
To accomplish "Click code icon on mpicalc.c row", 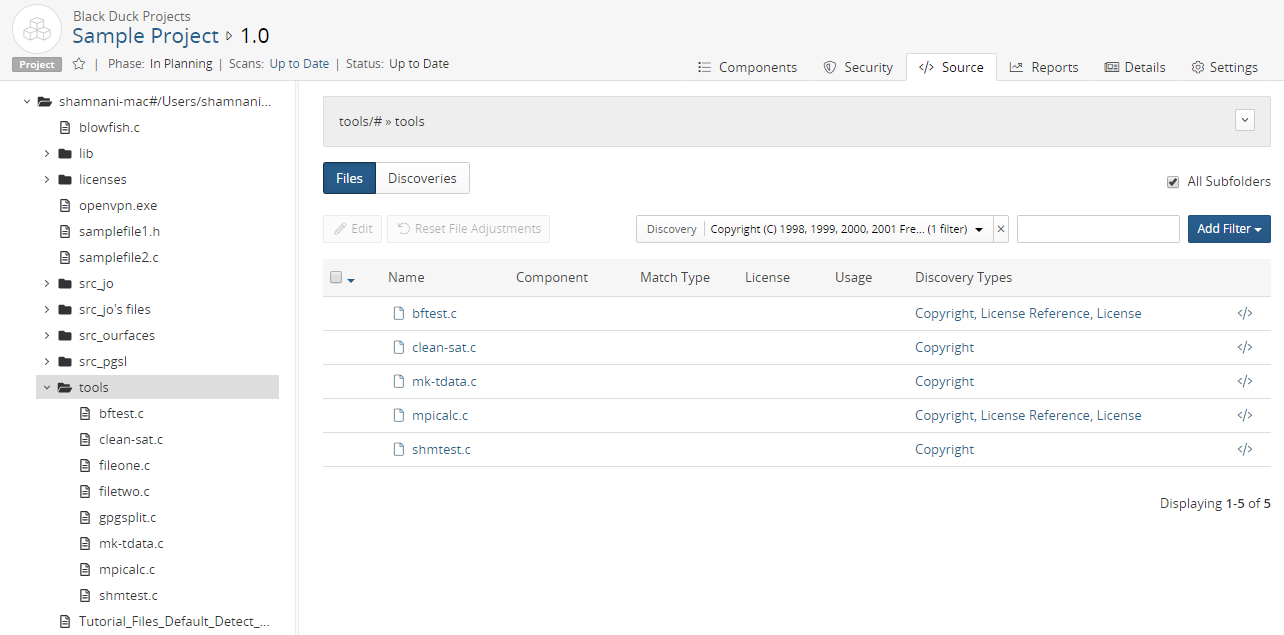I will [1244, 415].
